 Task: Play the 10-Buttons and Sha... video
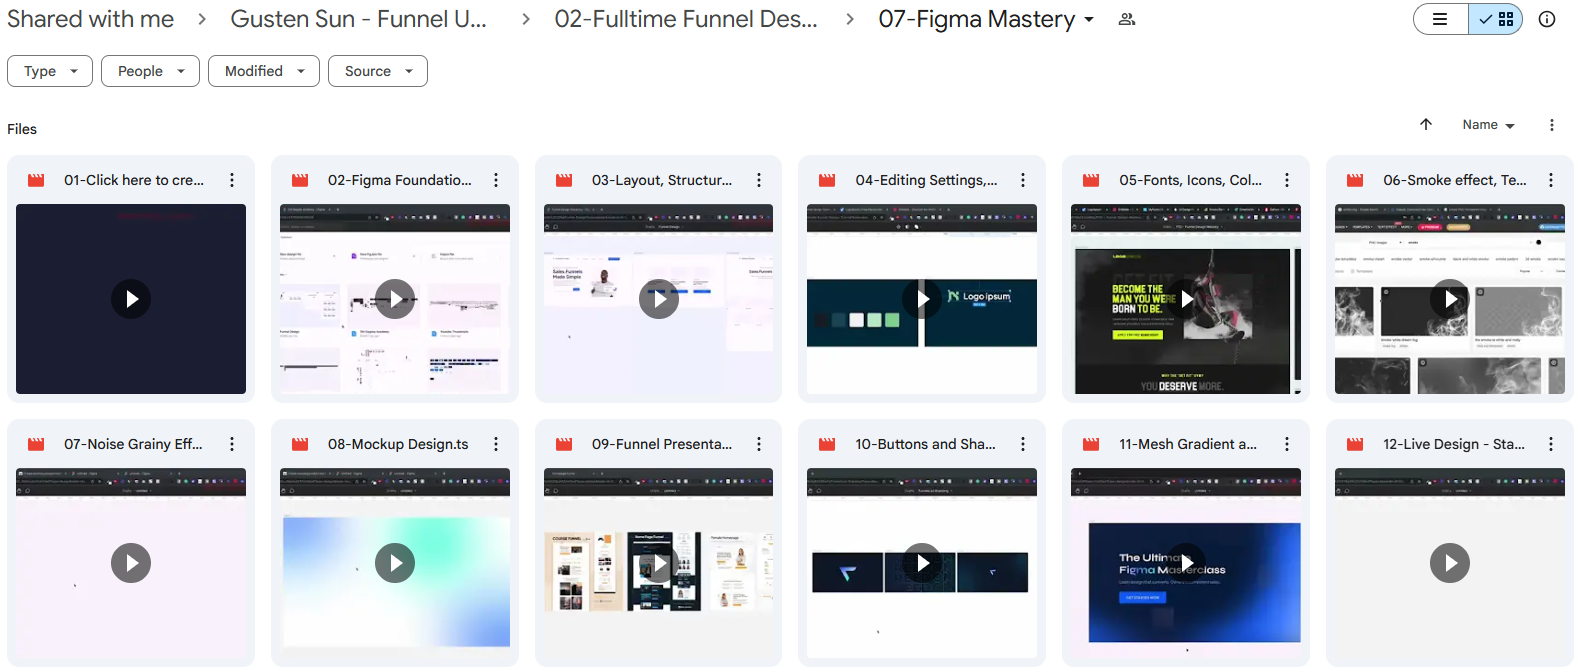[x=922, y=563]
